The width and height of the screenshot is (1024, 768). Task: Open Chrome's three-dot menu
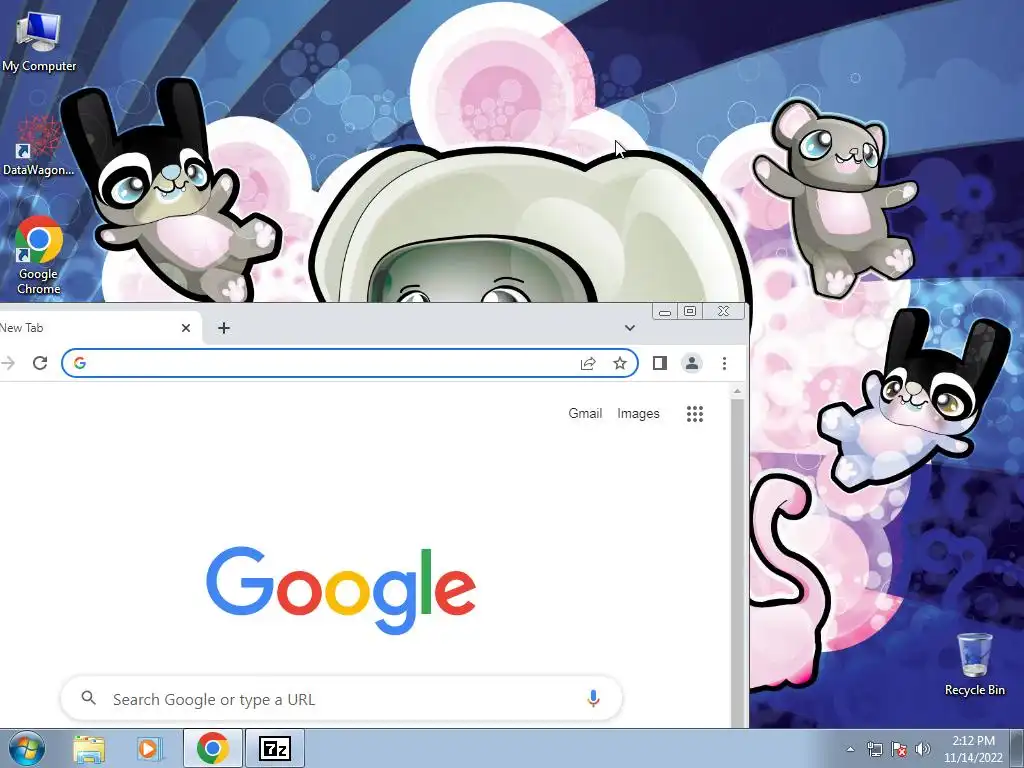tap(724, 363)
